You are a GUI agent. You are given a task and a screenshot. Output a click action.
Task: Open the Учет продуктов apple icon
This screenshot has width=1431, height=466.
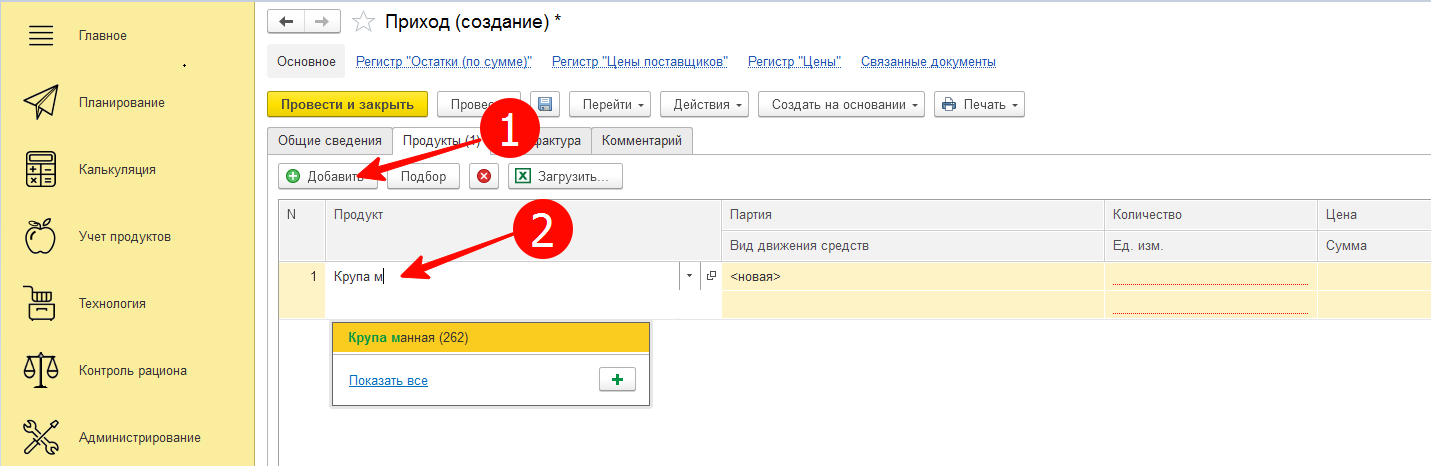point(40,237)
